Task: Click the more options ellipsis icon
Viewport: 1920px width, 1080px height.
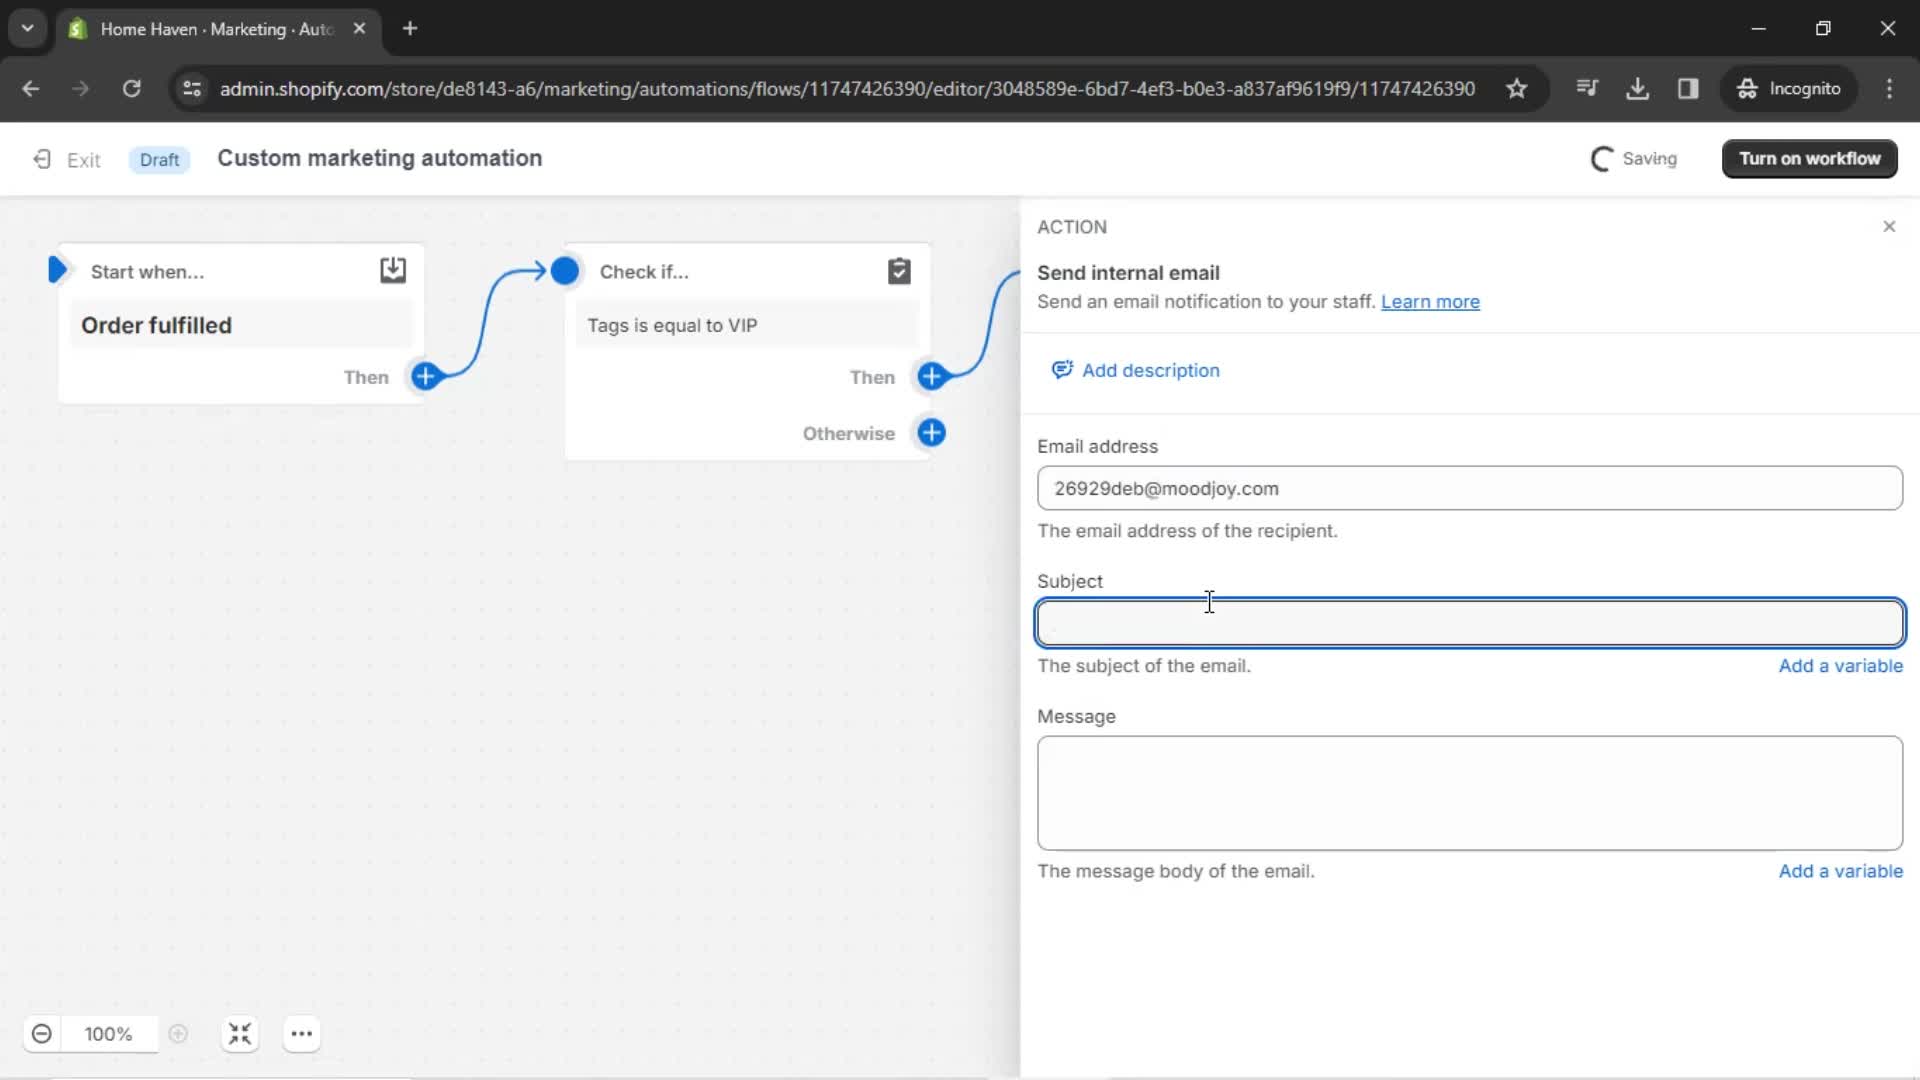Action: click(x=301, y=1034)
